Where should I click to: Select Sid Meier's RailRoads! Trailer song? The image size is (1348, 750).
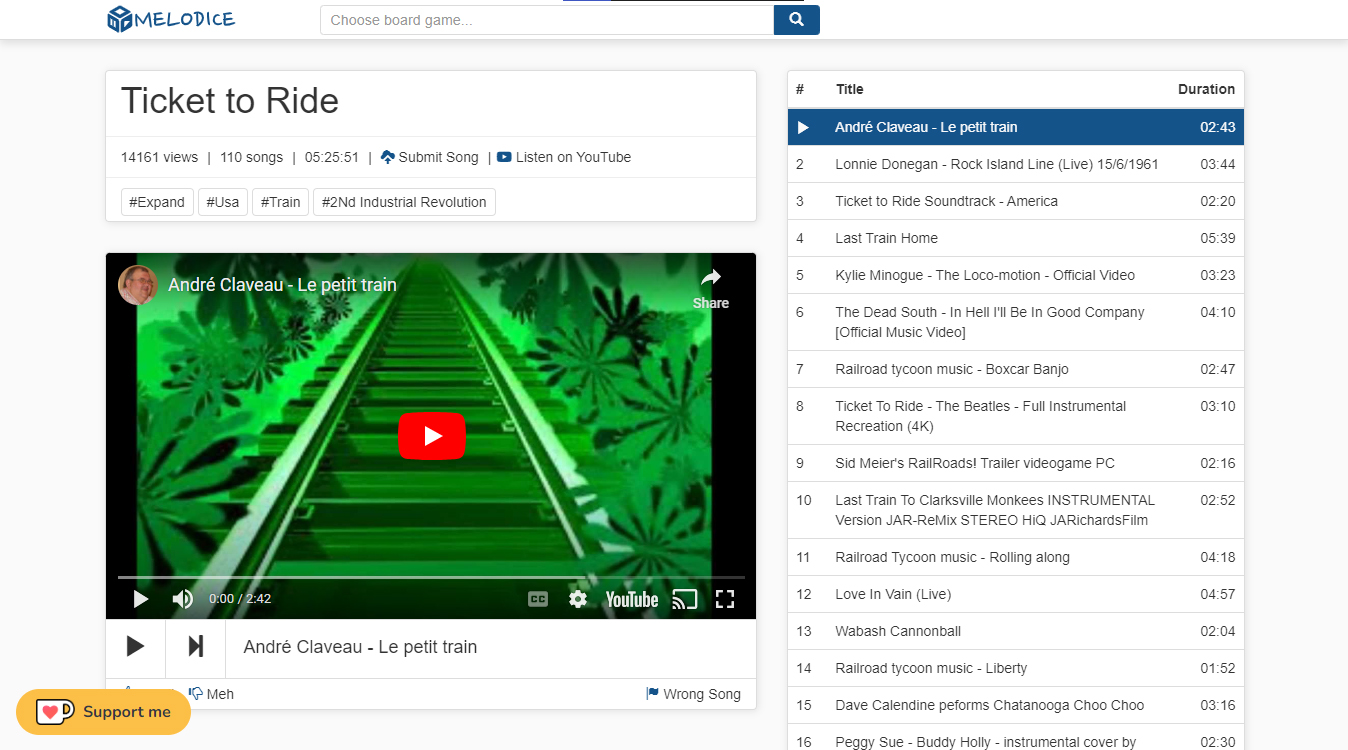[x=1016, y=463]
